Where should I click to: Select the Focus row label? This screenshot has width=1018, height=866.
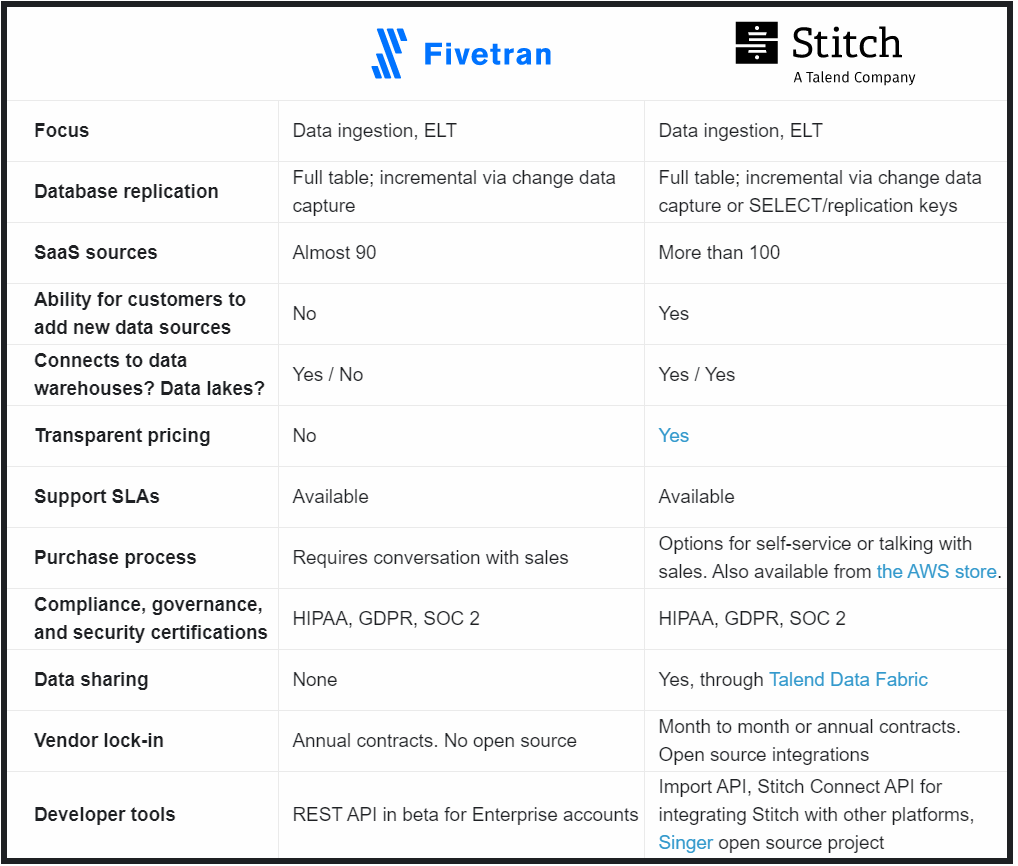[62, 130]
